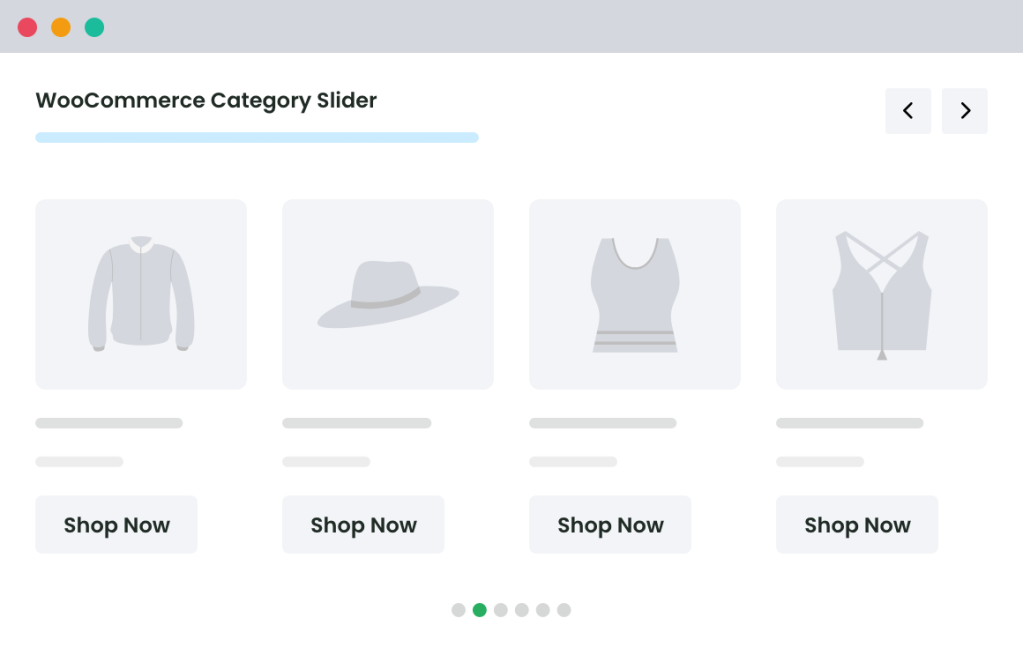Click Shop Now under the hat
This screenshot has width=1023, height=670.
coord(363,525)
